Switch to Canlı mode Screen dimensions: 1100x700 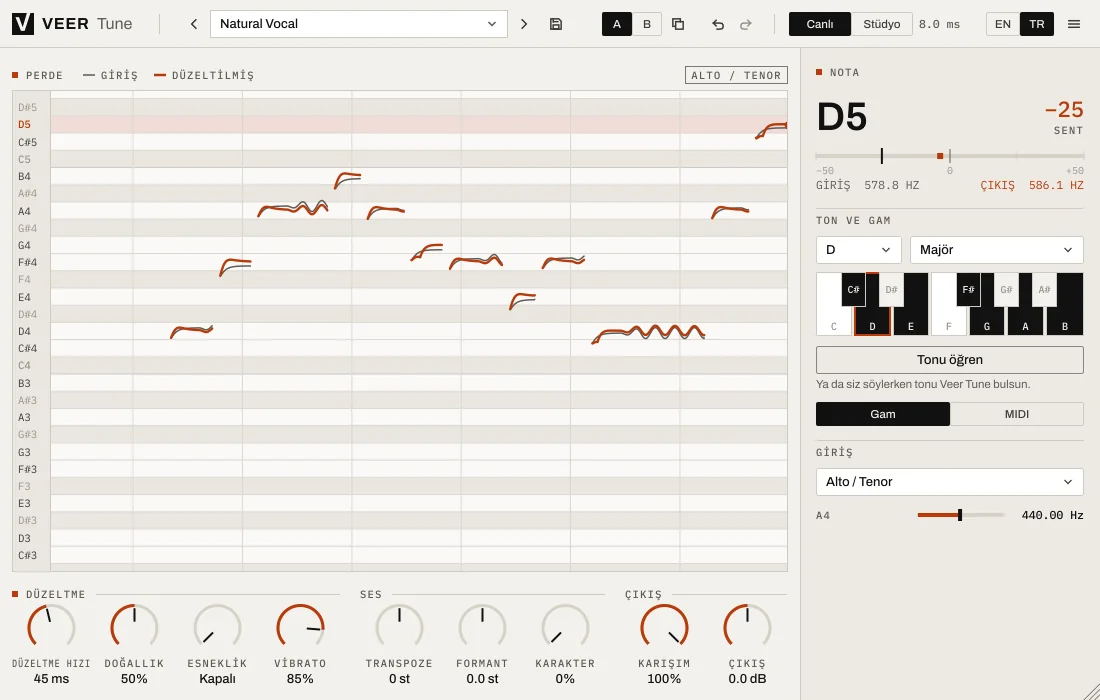coord(820,24)
